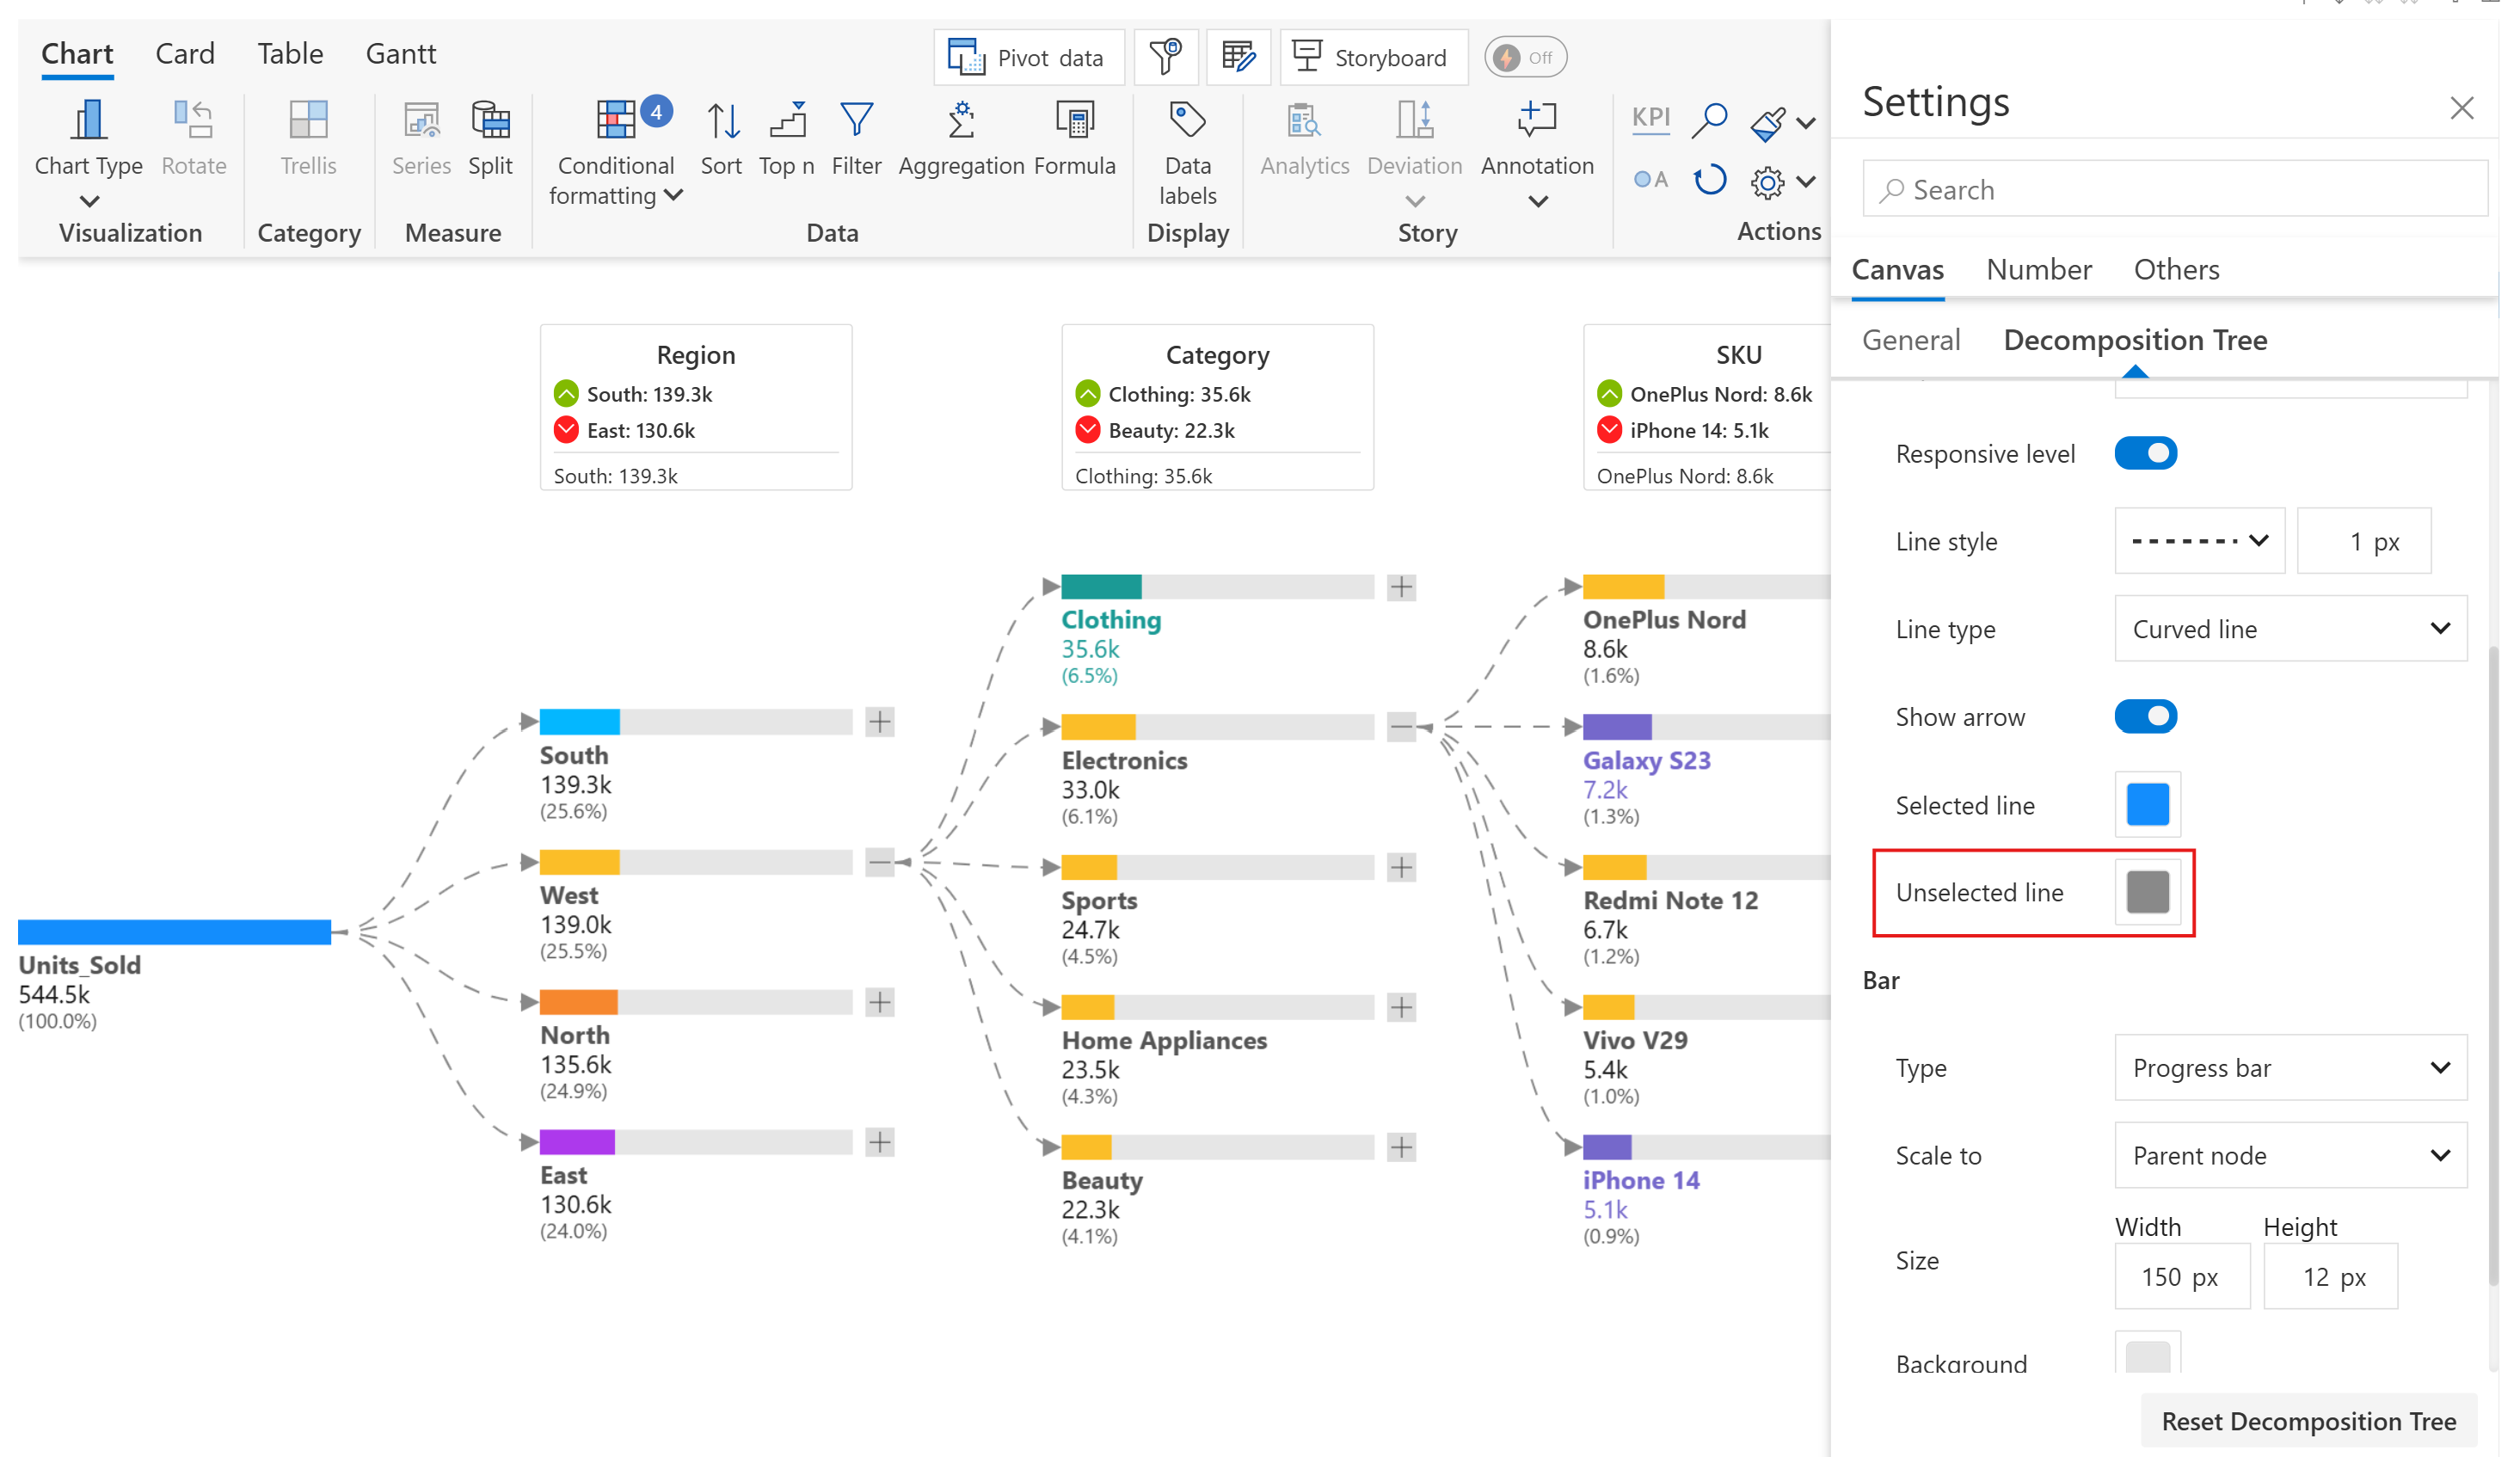Expand the South node plus button
The height and width of the screenshot is (1457, 2520).
(880, 722)
